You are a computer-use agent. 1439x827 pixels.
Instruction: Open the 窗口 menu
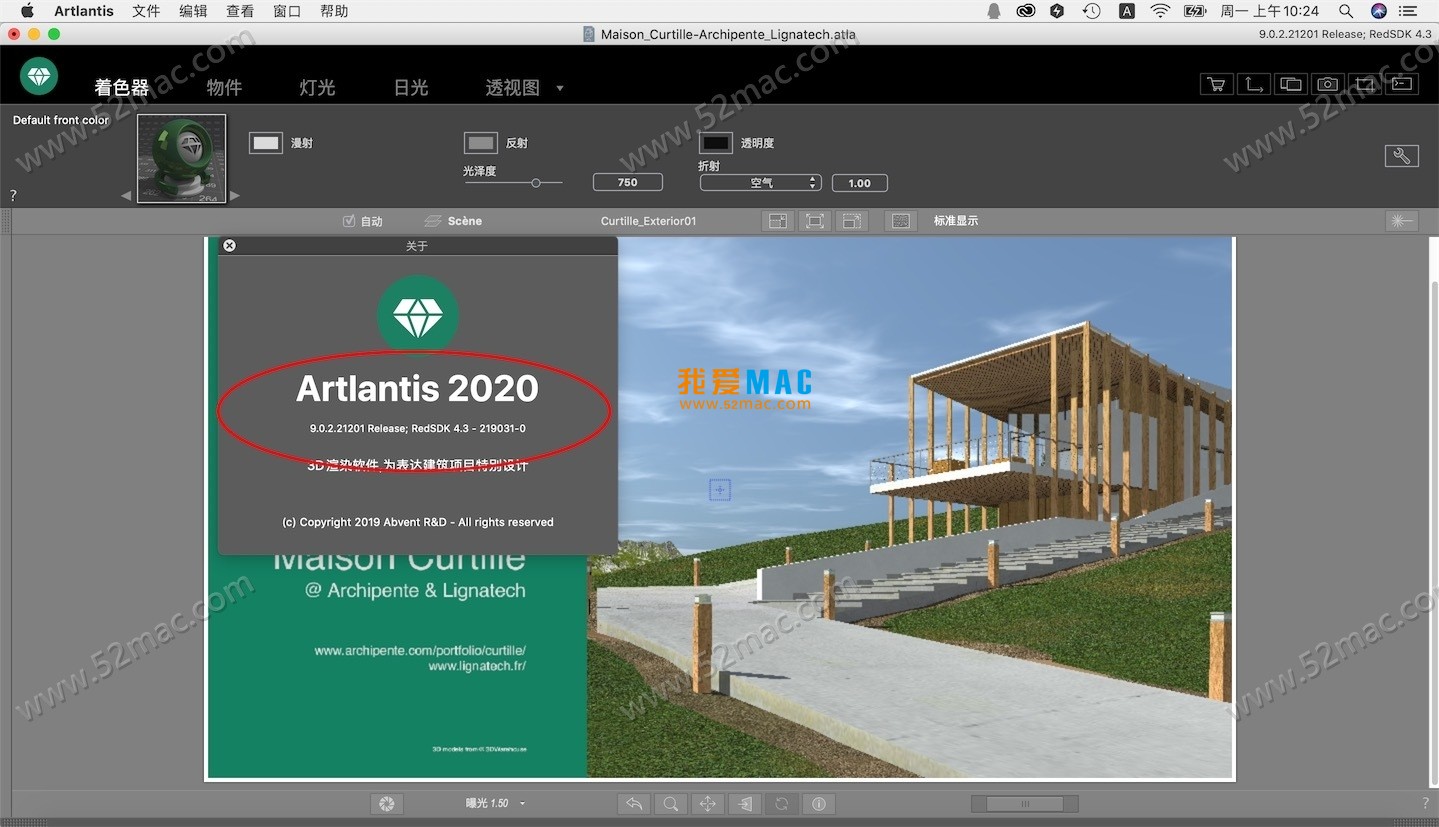click(287, 11)
